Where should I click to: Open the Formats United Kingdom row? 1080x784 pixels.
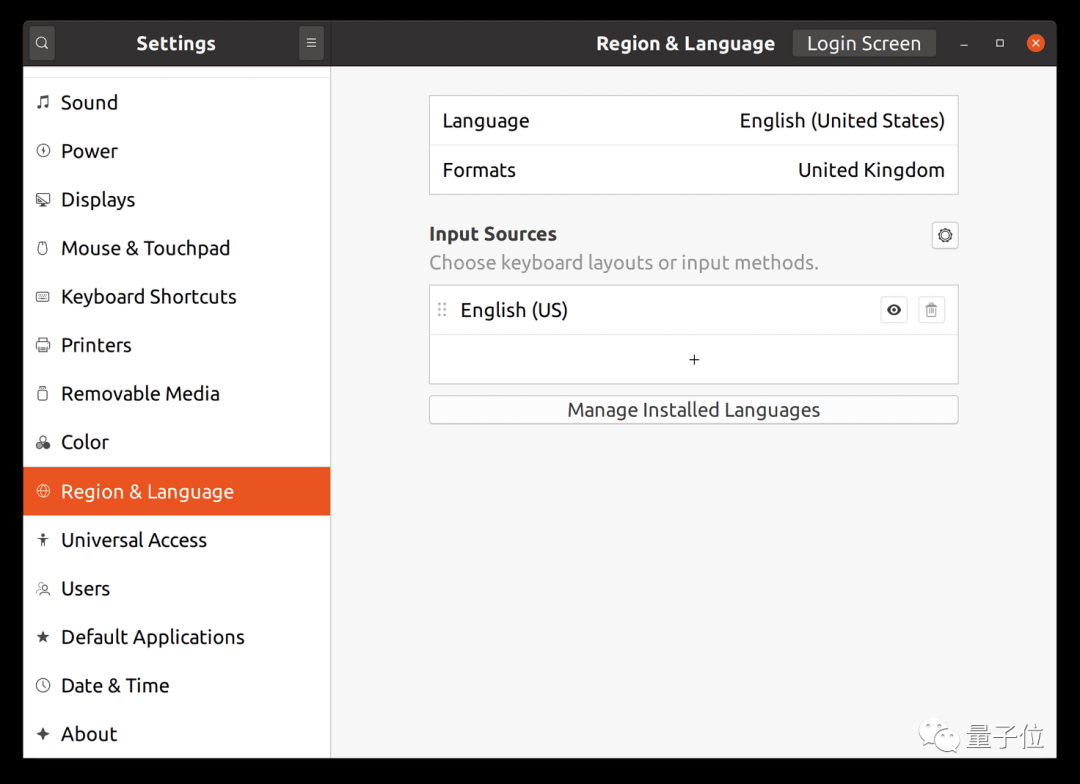pos(693,170)
